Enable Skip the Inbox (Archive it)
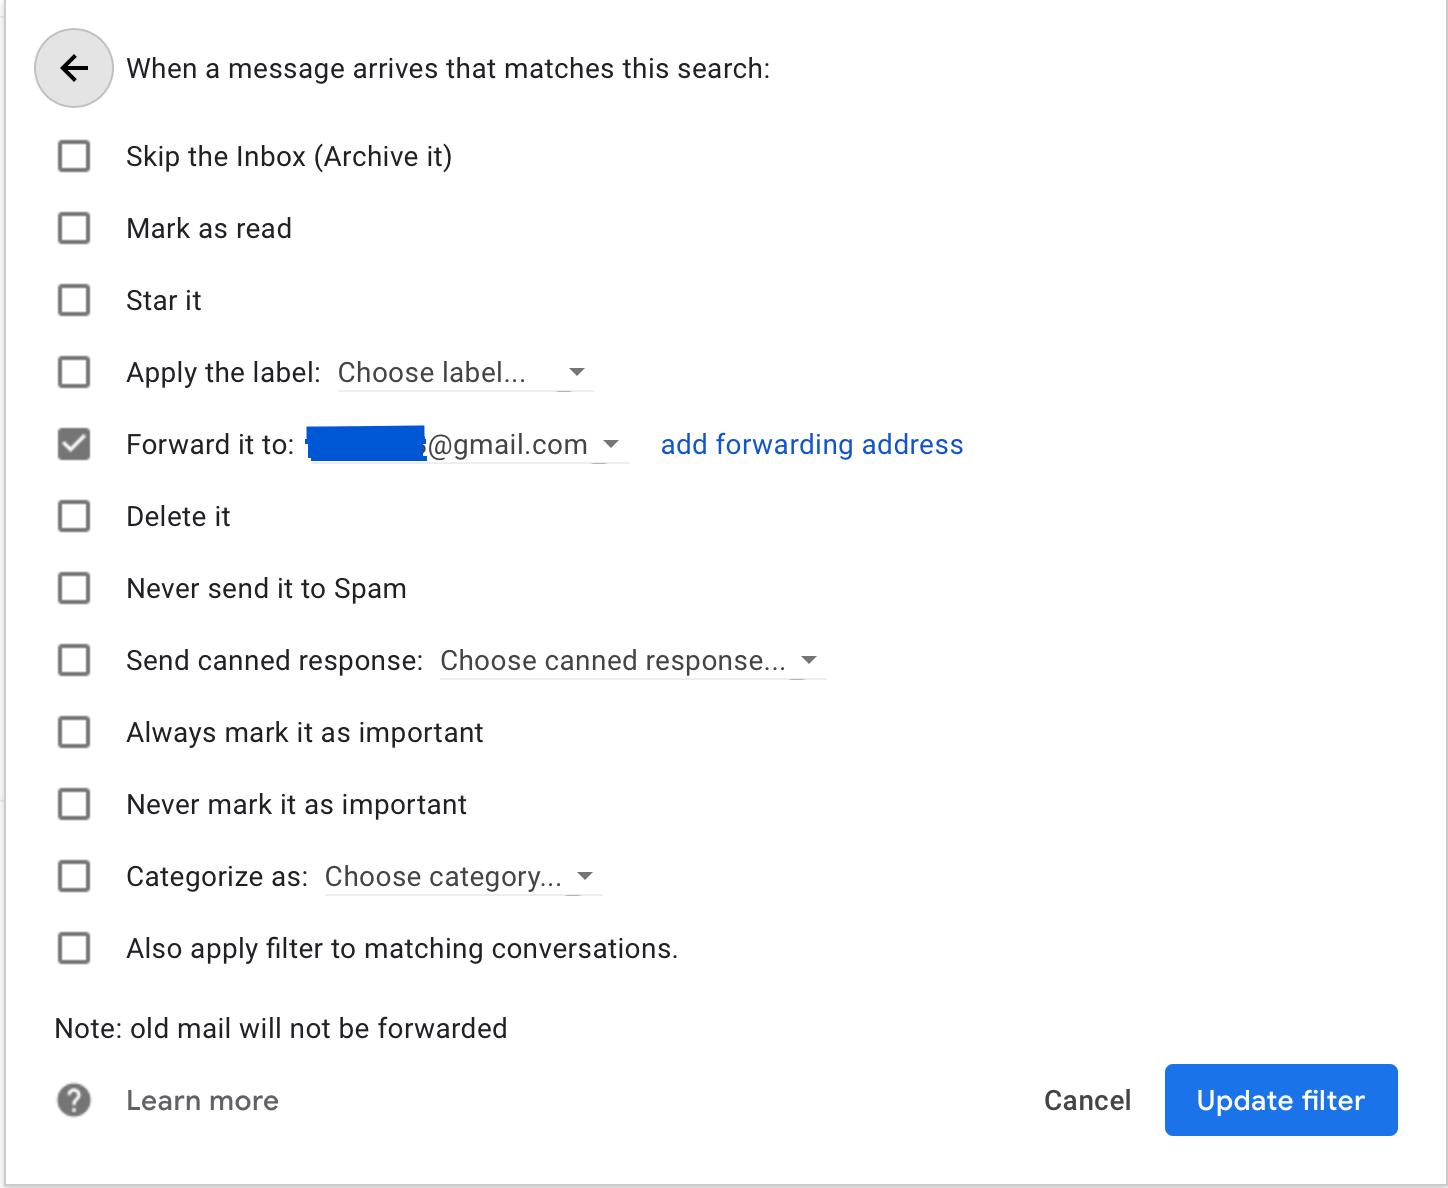 pyautogui.click(x=73, y=156)
